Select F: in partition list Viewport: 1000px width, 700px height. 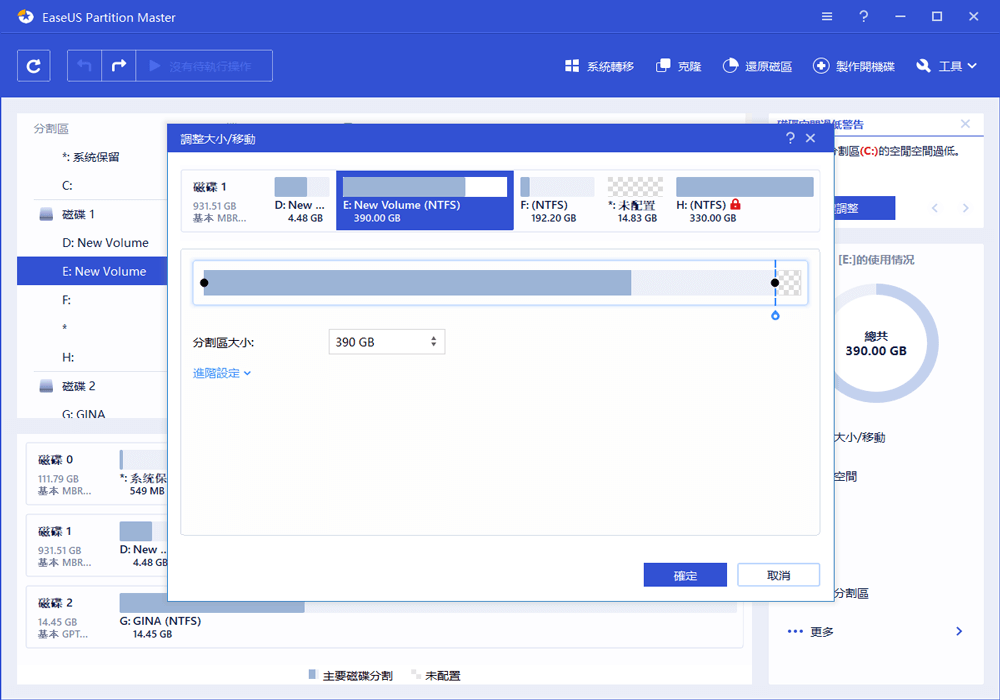66,300
